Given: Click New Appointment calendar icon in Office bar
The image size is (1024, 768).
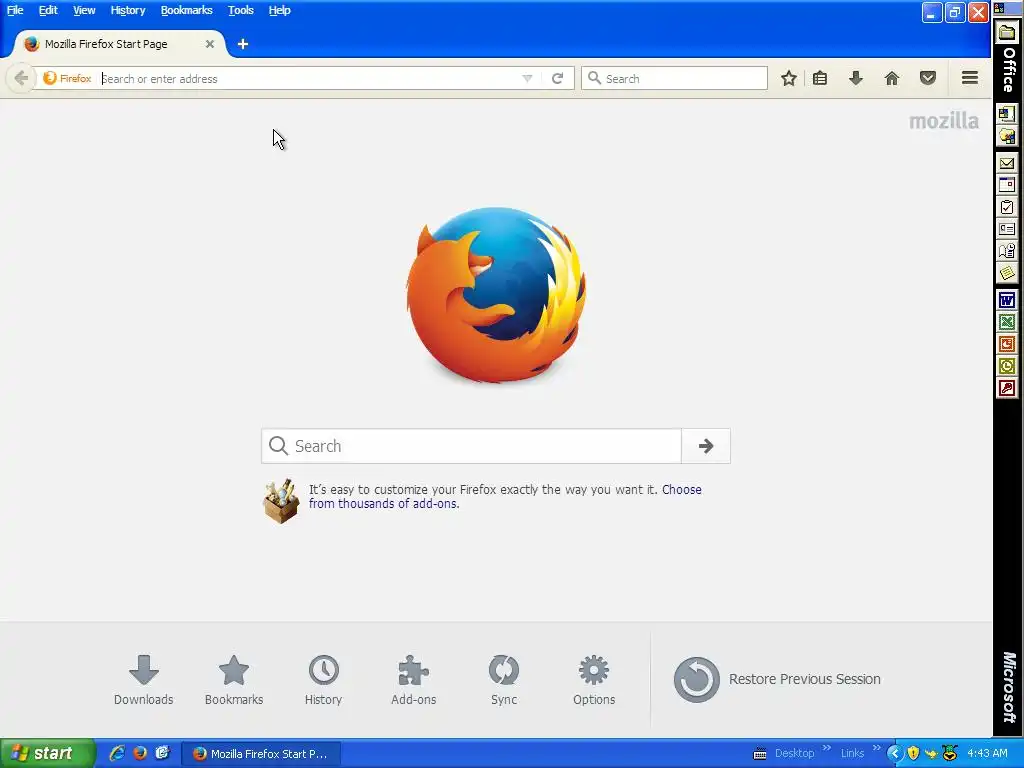Looking at the screenshot, I should 1006,185.
